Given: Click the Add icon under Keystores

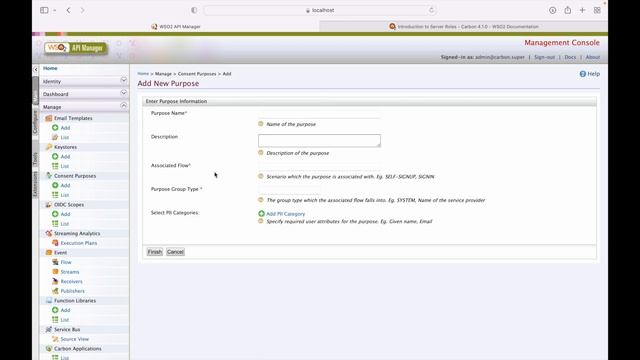Looking at the screenshot, I should [x=55, y=156].
